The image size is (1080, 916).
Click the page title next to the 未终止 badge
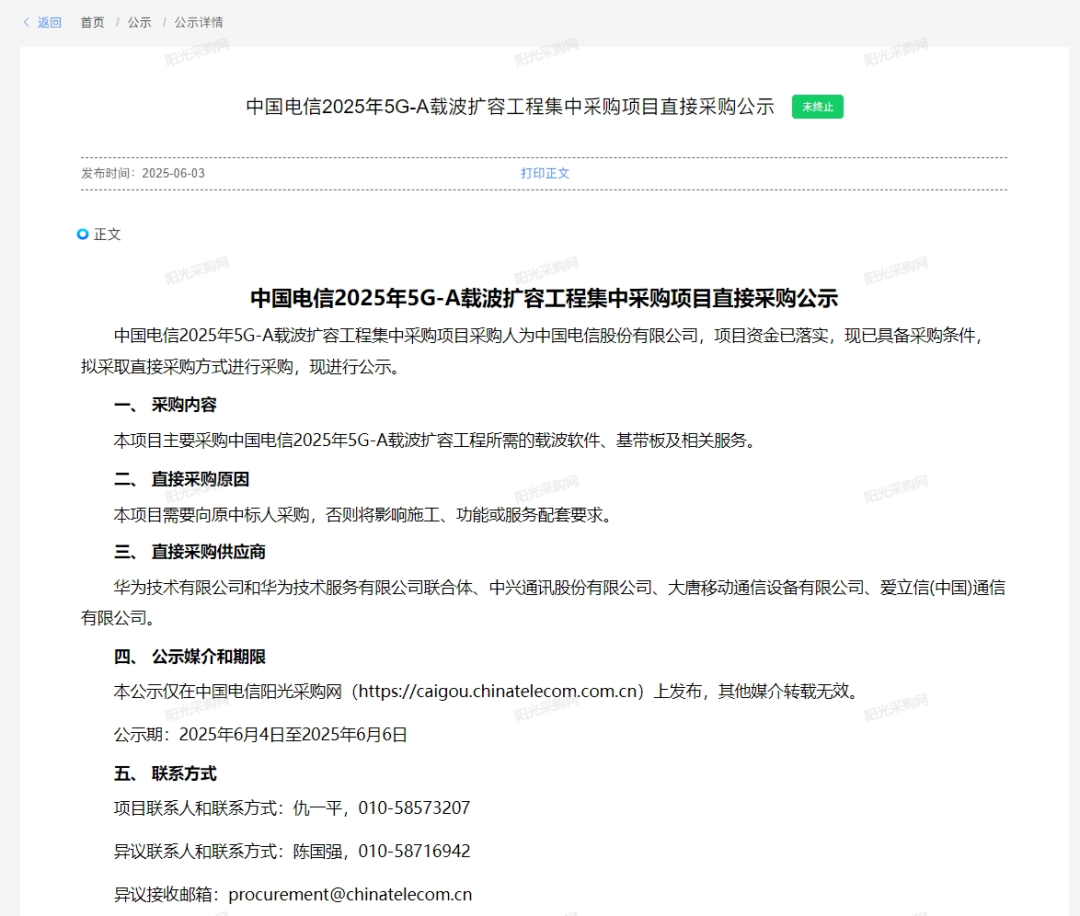click(x=510, y=107)
